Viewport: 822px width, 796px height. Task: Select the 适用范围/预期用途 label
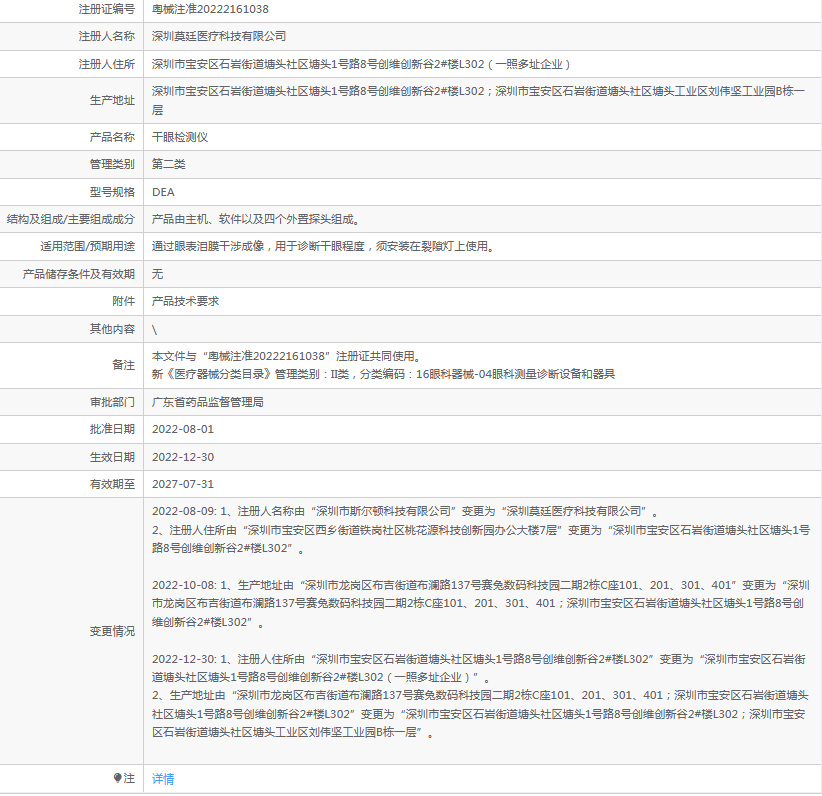(88, 246)
